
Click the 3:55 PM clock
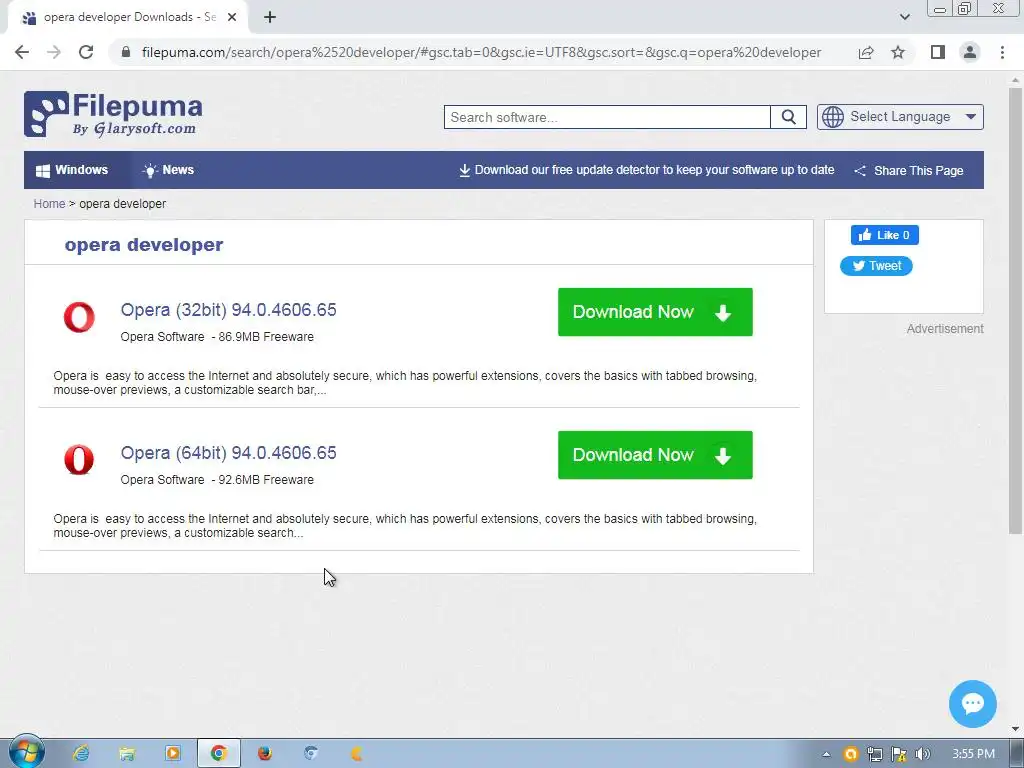(973, 754)
